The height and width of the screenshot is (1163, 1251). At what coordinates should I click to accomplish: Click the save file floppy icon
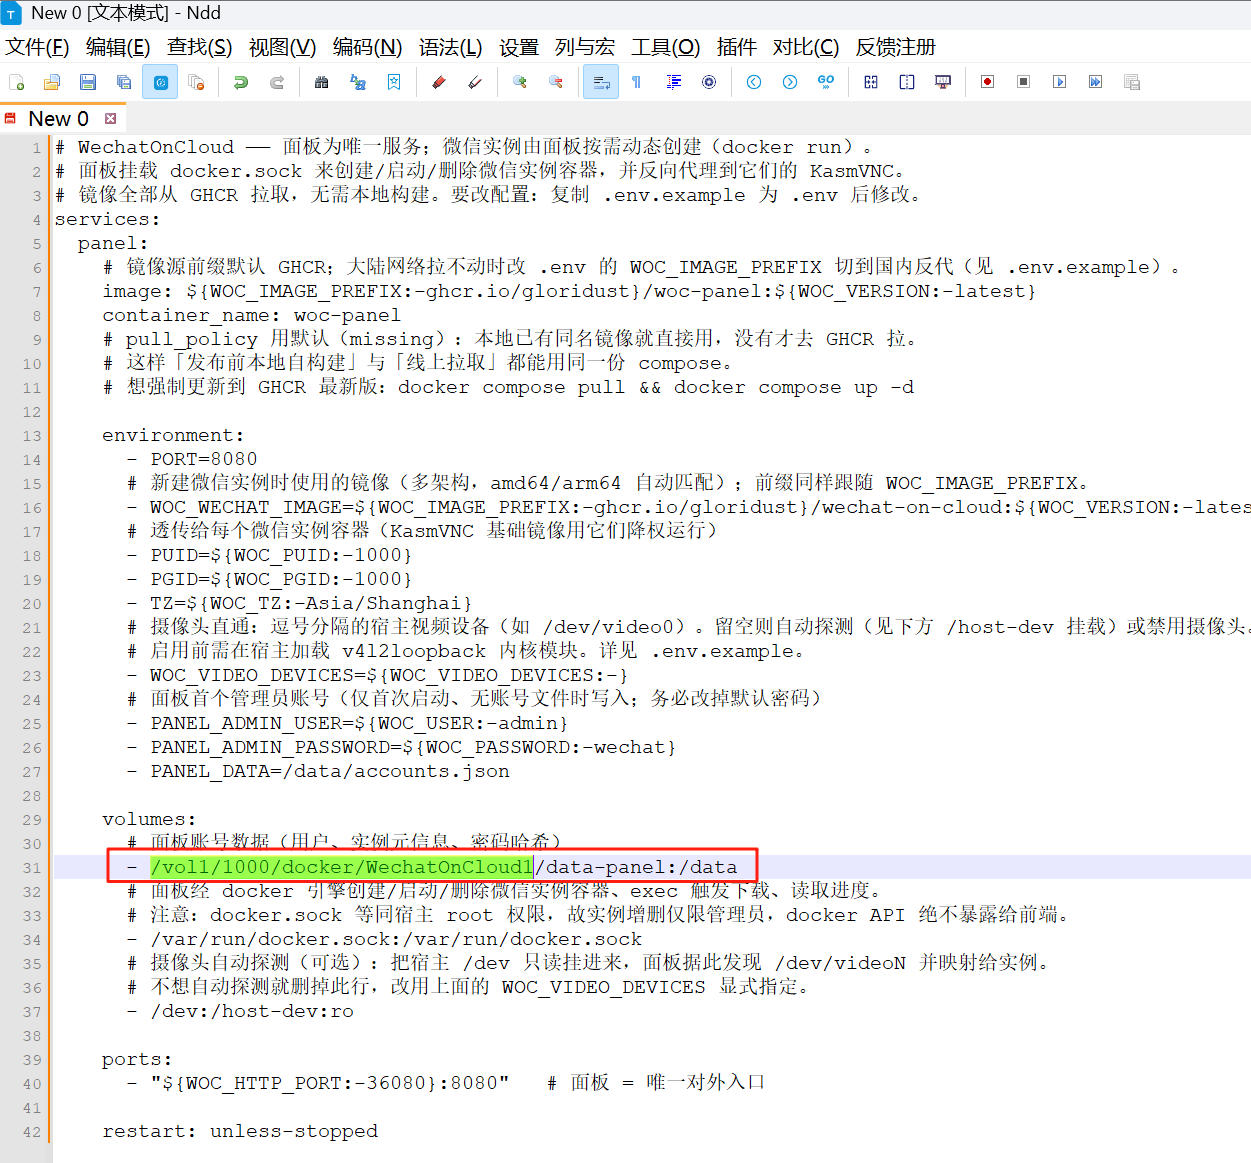[x=88, y=82]
